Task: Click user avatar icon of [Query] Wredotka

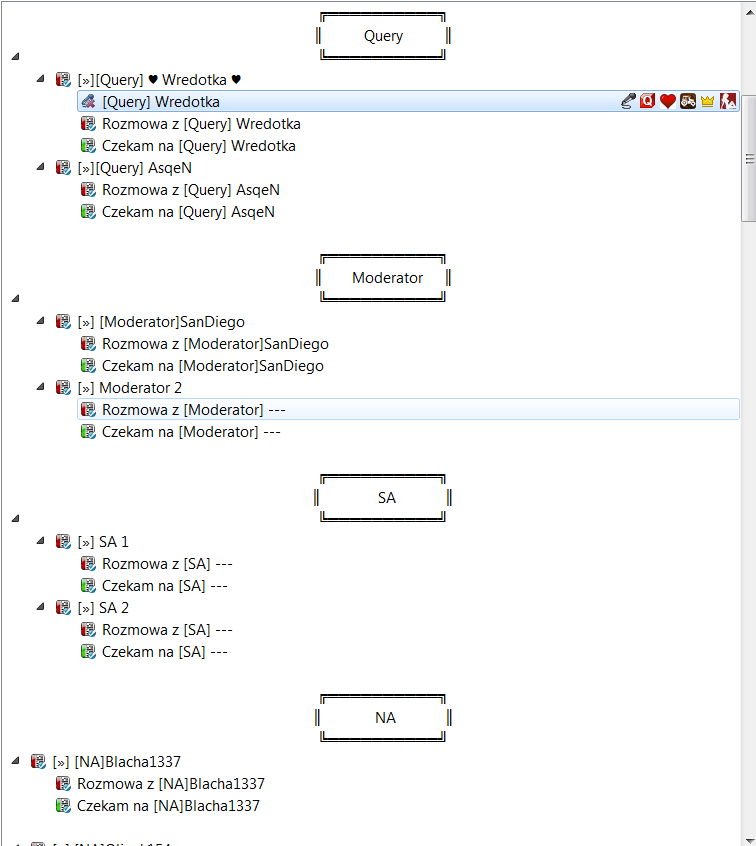Action: coord(88,101)
